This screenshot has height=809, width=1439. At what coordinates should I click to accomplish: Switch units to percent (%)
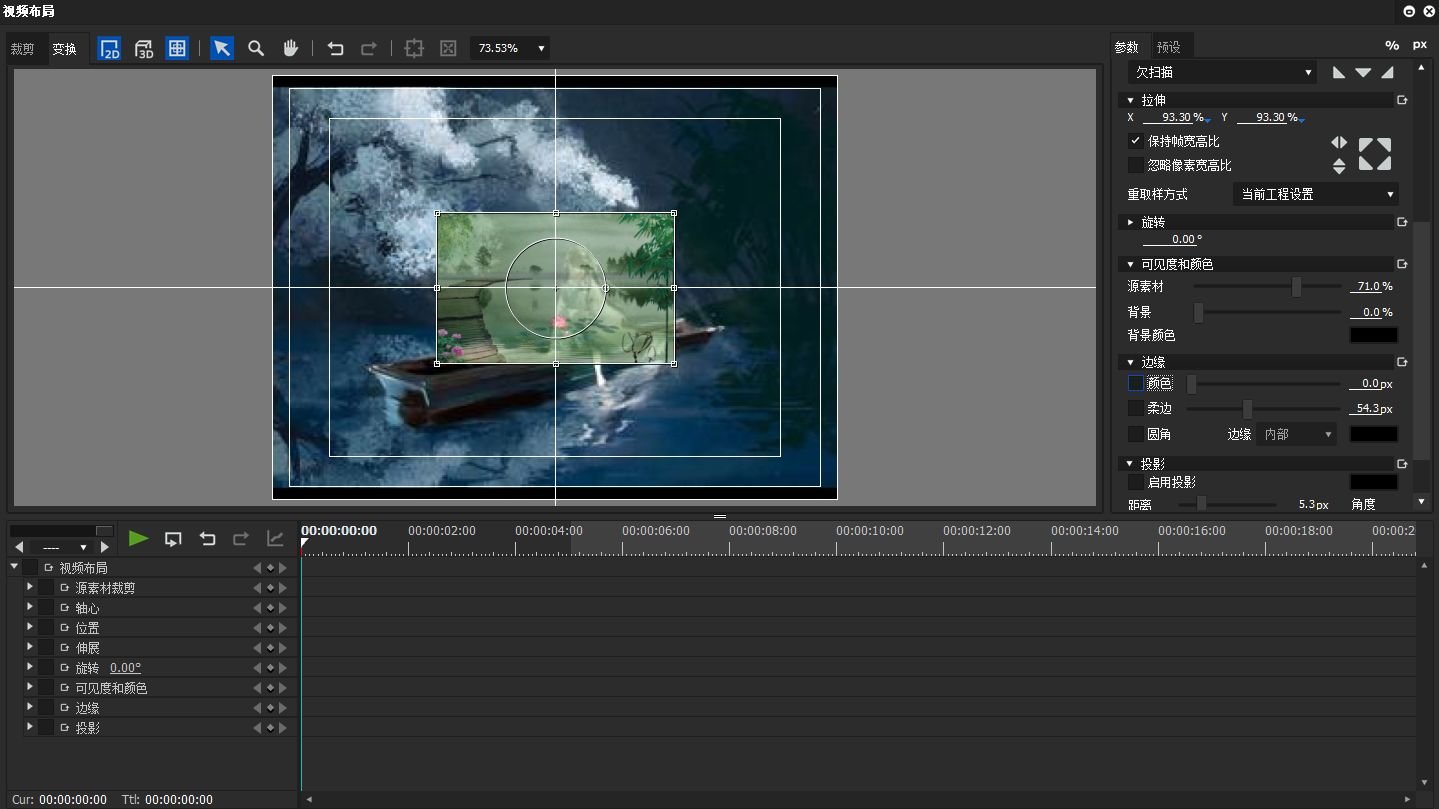(x=1391, y=45)
